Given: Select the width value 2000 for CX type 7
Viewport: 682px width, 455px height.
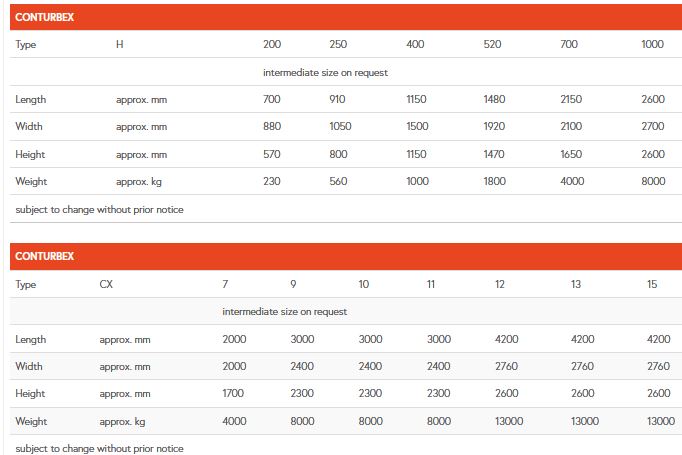Looking at the screenshot, I should pyautogui.click(x=234, y=366).
